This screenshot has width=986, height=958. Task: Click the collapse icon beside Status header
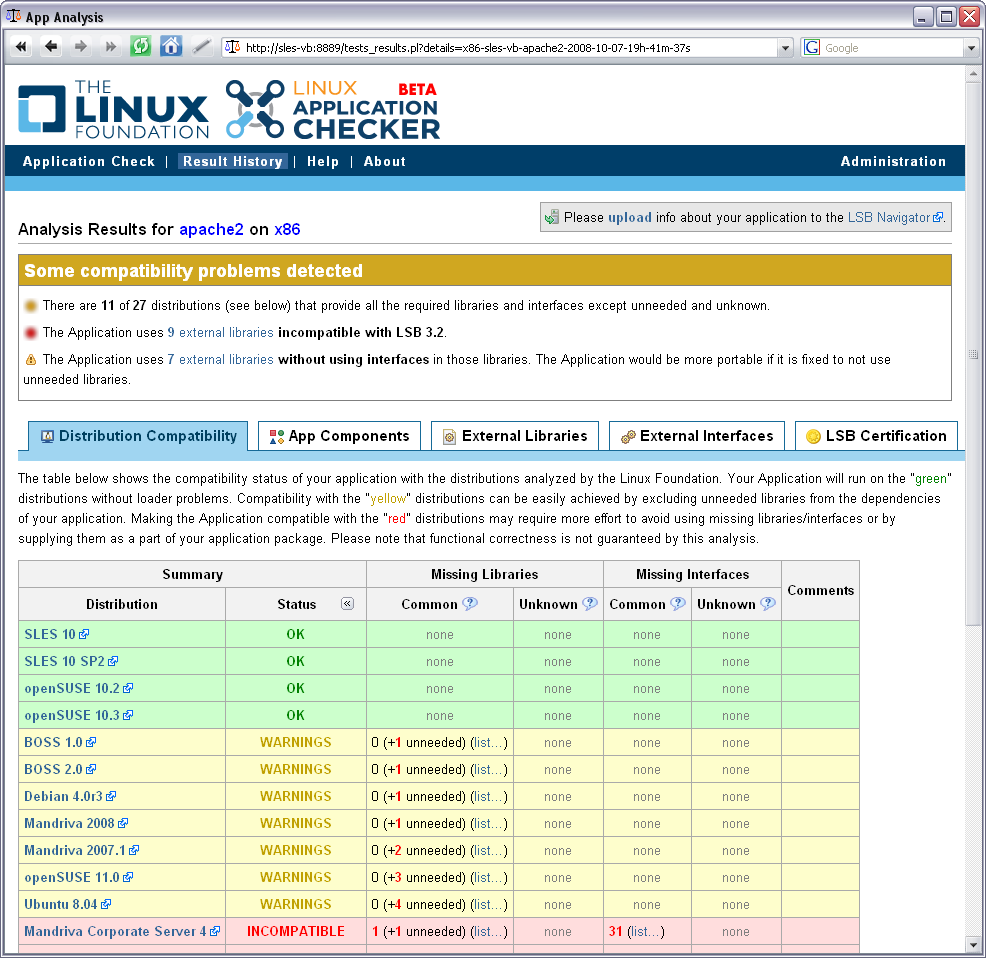[x=347, y=604]
